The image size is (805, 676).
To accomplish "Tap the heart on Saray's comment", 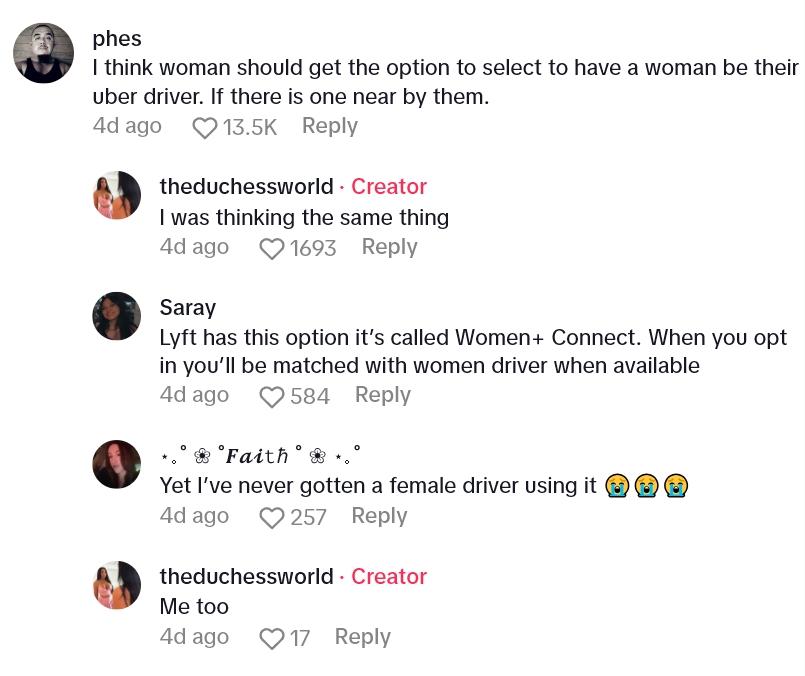I will [x=272, y=397].
